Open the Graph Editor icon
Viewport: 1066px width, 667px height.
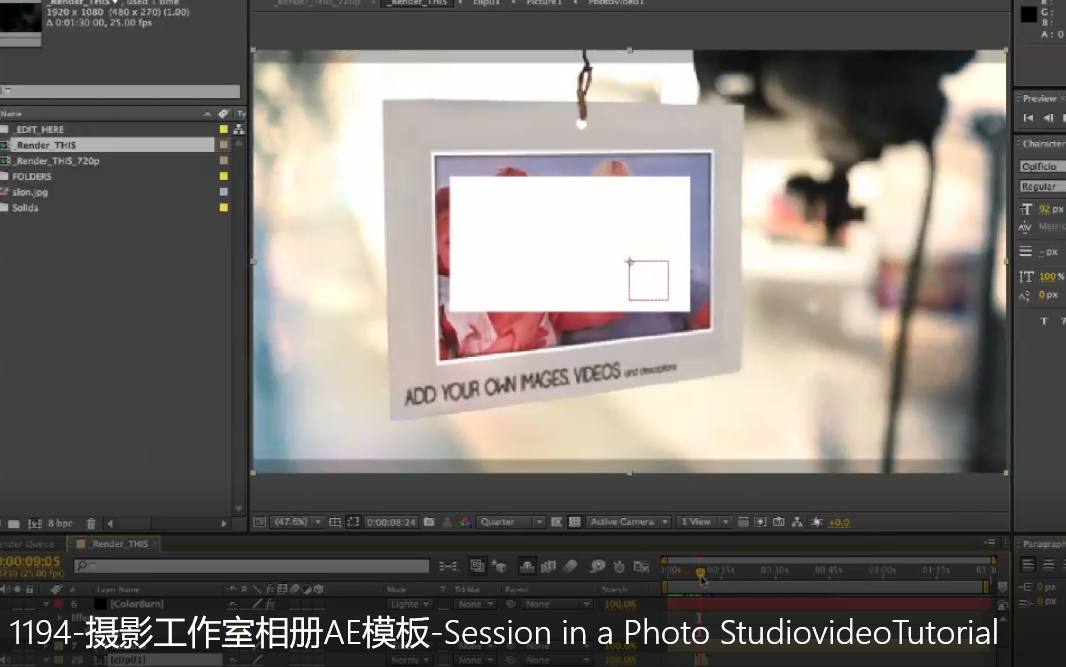[x=641, y=566]
